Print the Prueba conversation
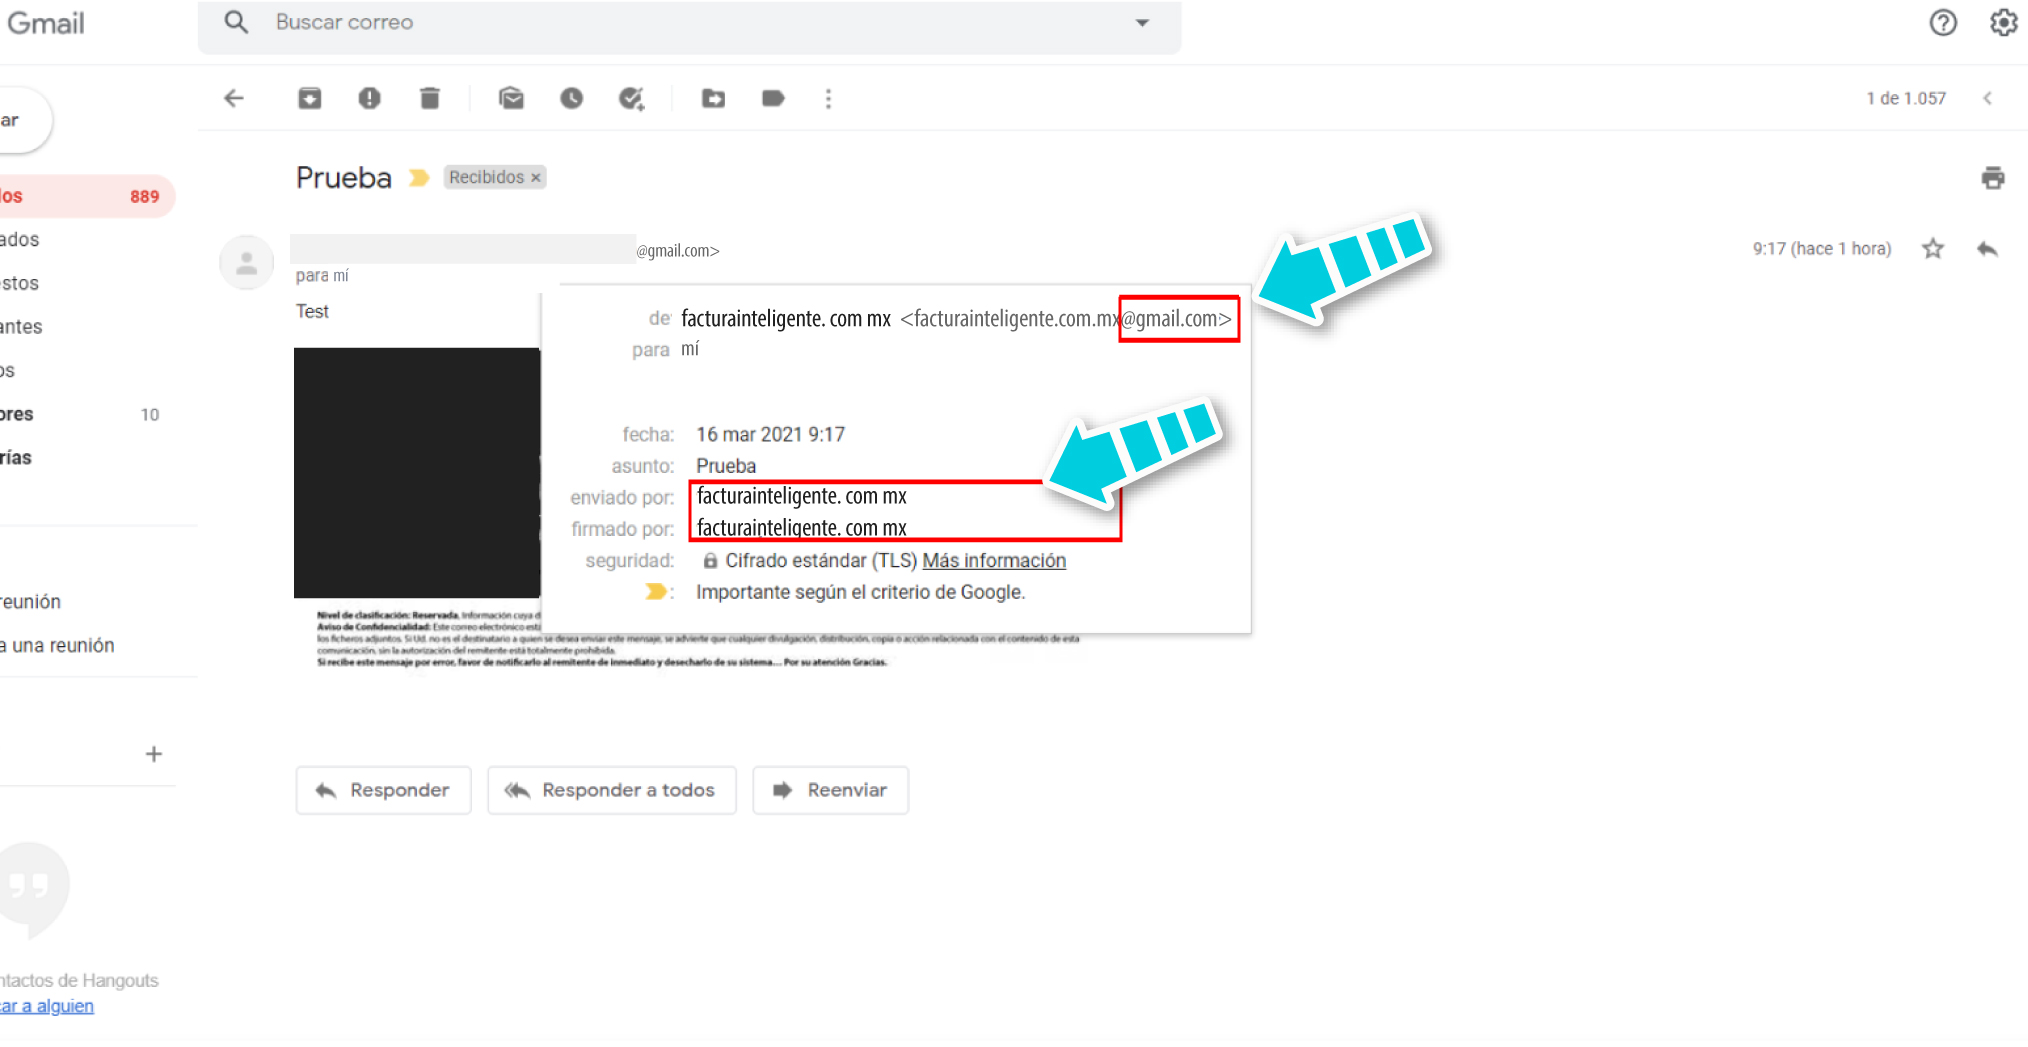The width and height of the screenshot is (2028, 1047). [x=1993, y=177]
